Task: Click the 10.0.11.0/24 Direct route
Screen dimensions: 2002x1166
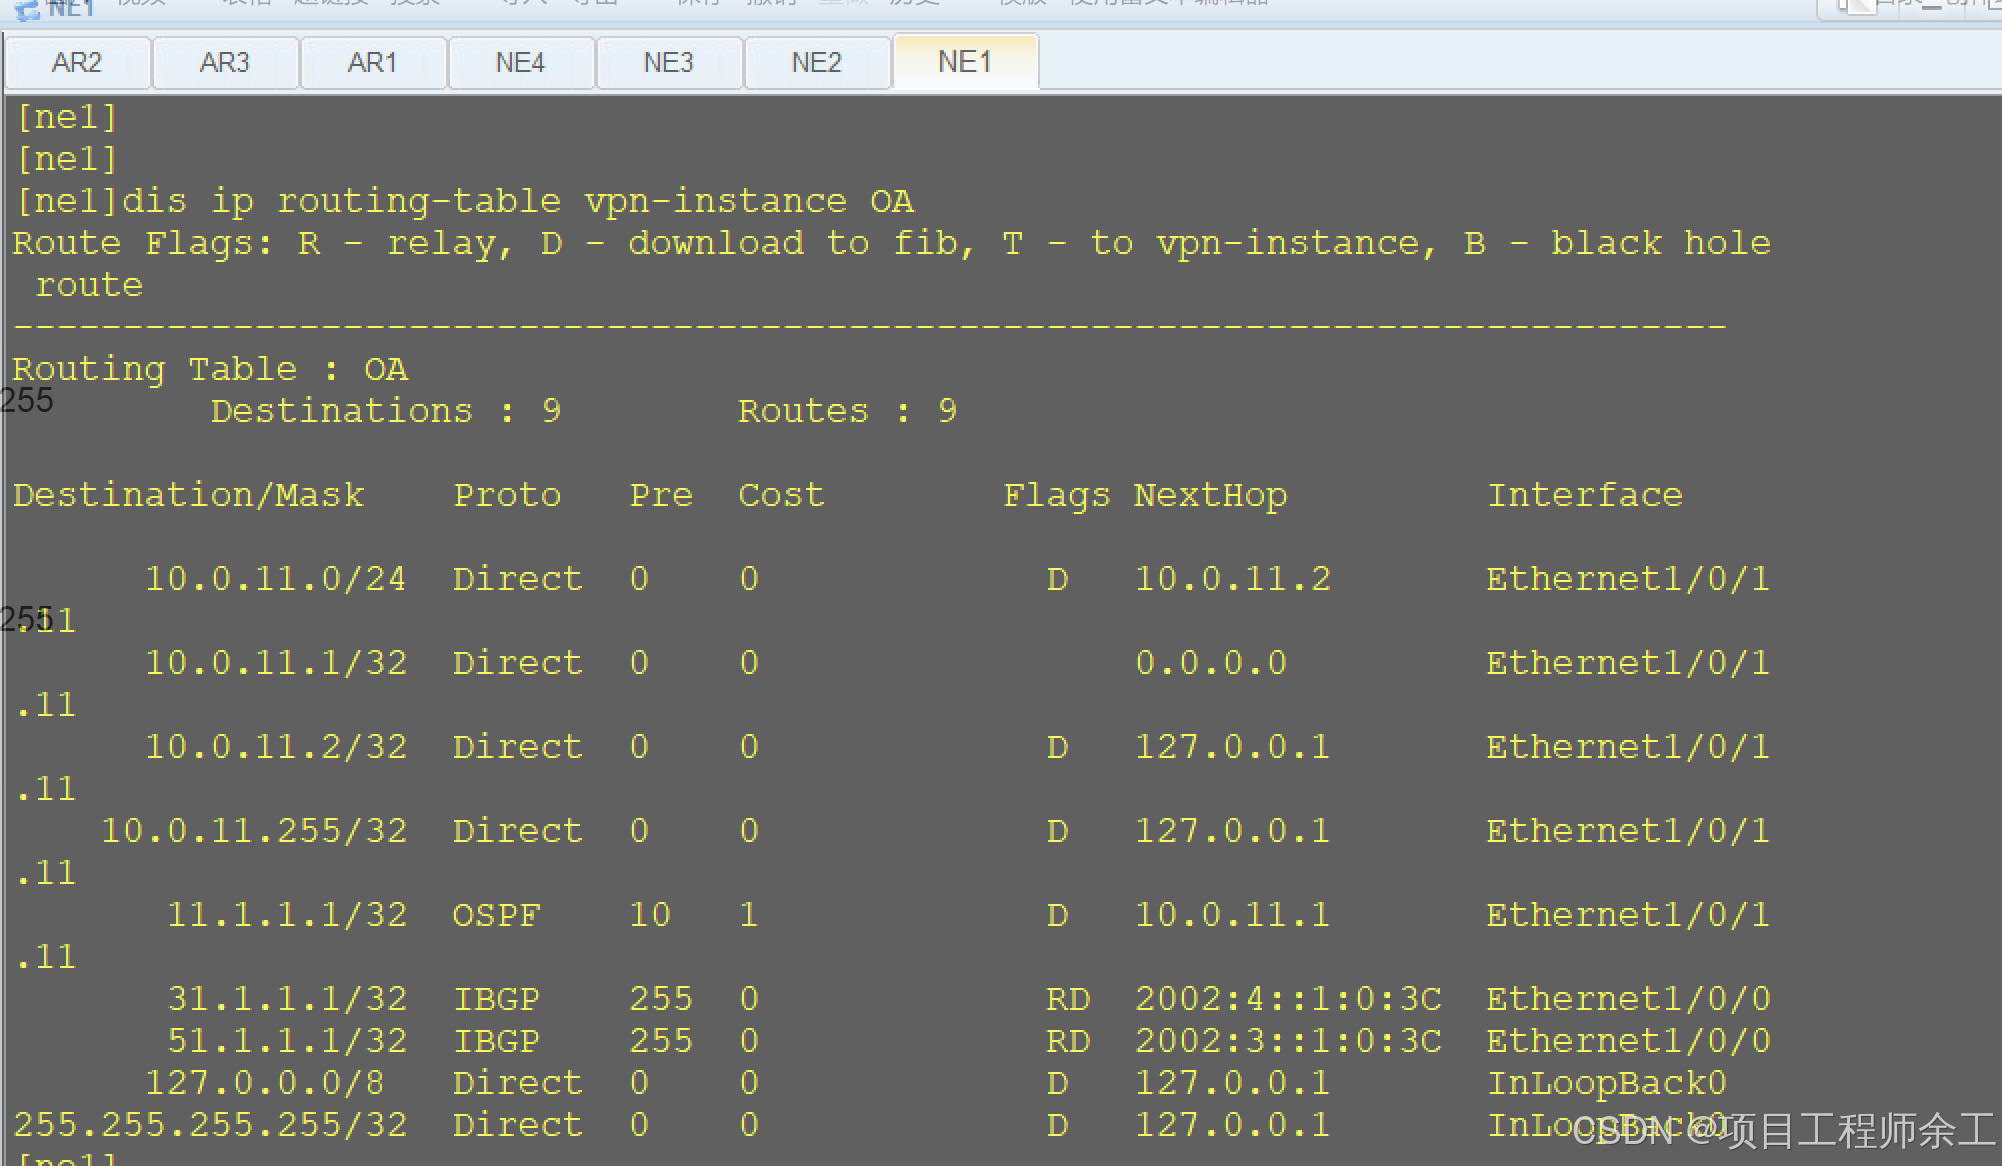Action: pyautogui.click(x=276, y=579)
